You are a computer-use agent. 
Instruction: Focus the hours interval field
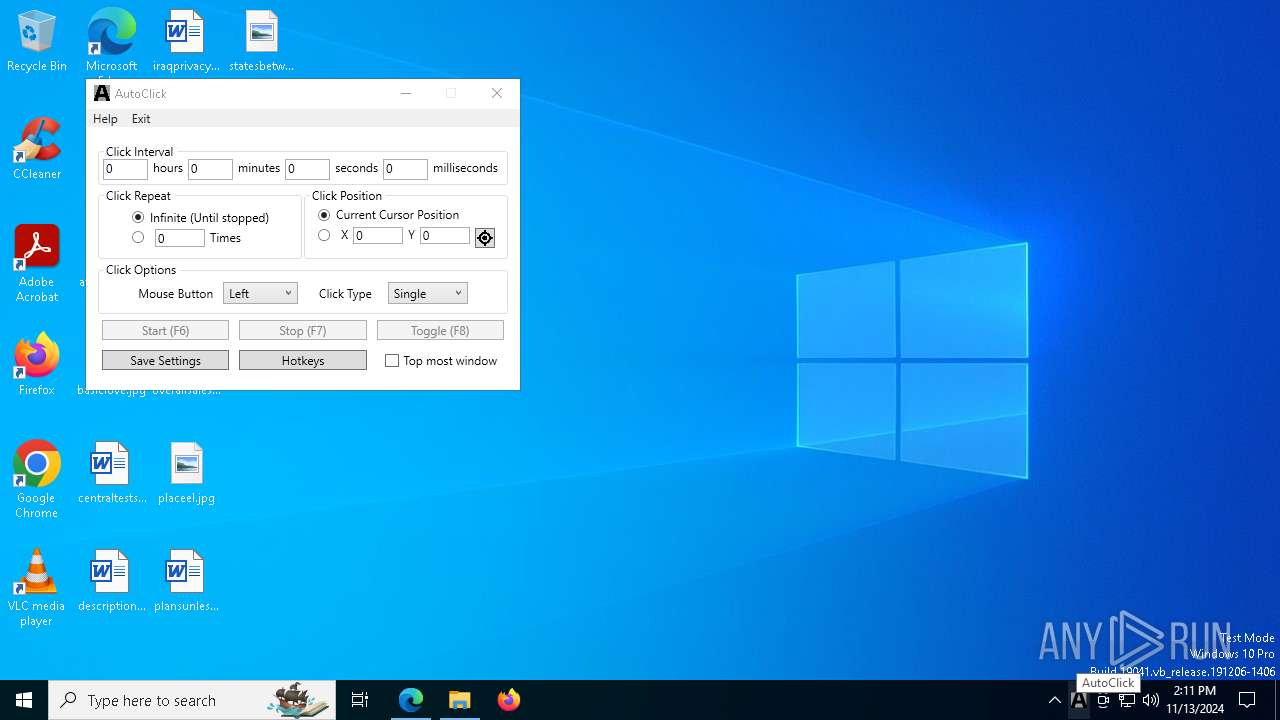click(x=125, y=170)
